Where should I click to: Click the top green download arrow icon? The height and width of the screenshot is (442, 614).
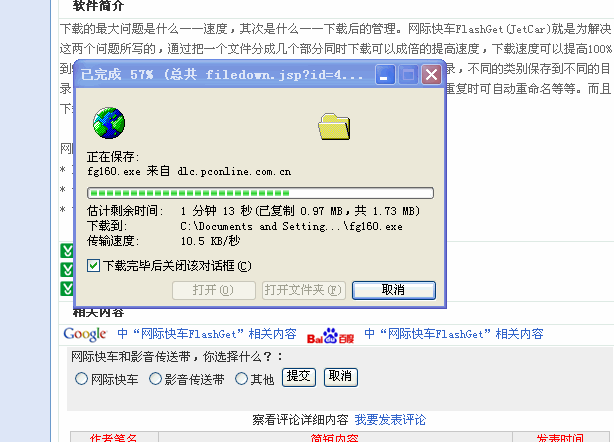(67, 251)
